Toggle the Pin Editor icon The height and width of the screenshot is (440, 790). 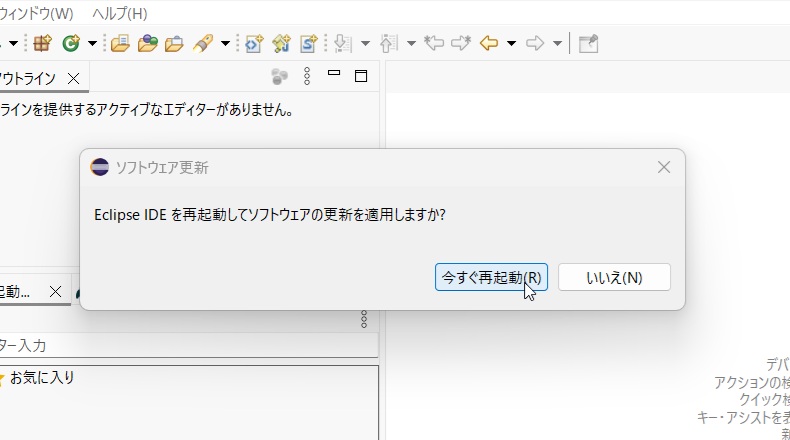coord(588,43)
